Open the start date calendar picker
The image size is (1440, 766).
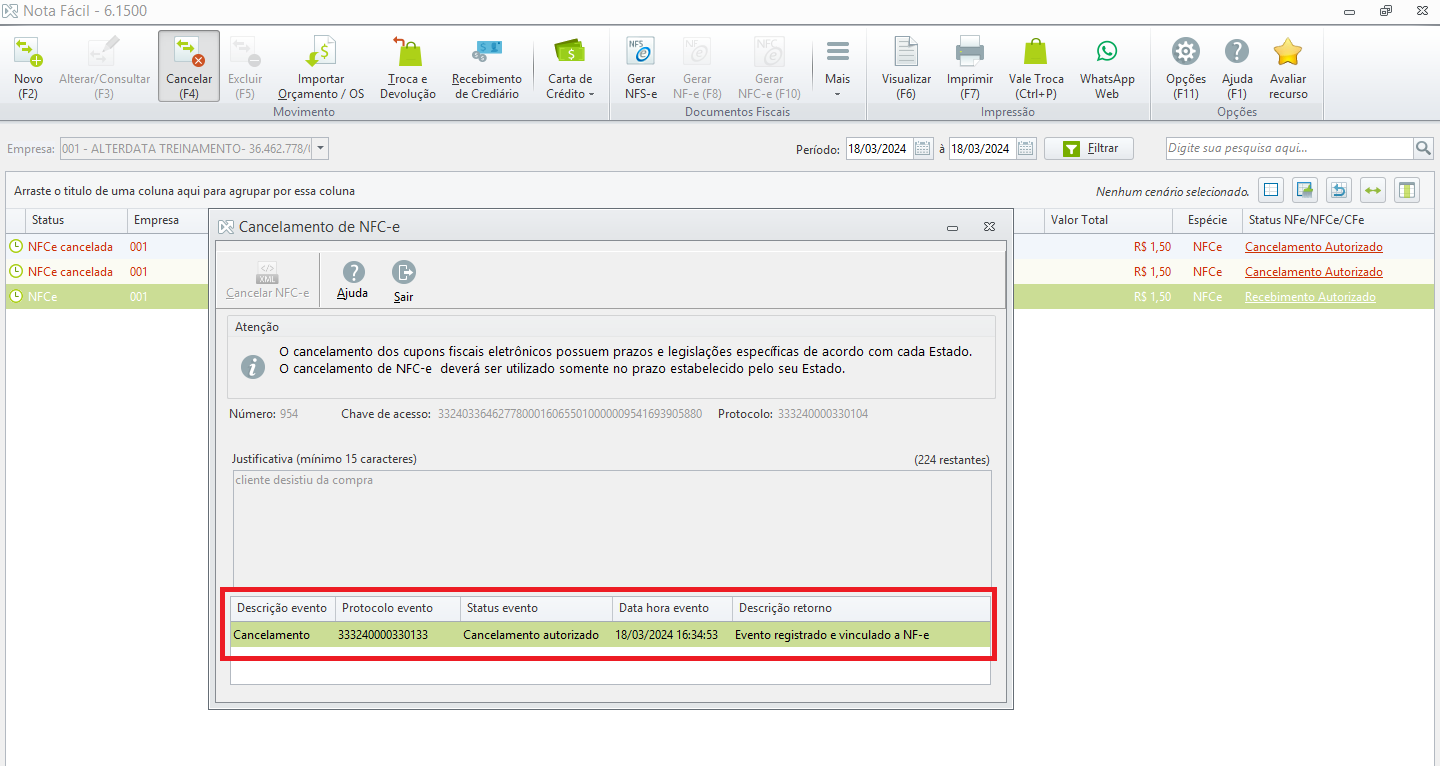click(923, 149)
